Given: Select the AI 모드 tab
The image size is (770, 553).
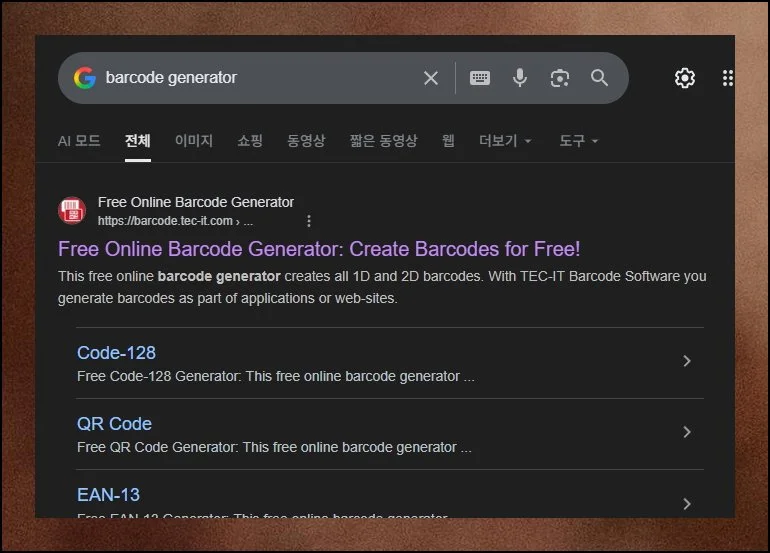Looking at the screenshot, I should click(x=79, y=141).
